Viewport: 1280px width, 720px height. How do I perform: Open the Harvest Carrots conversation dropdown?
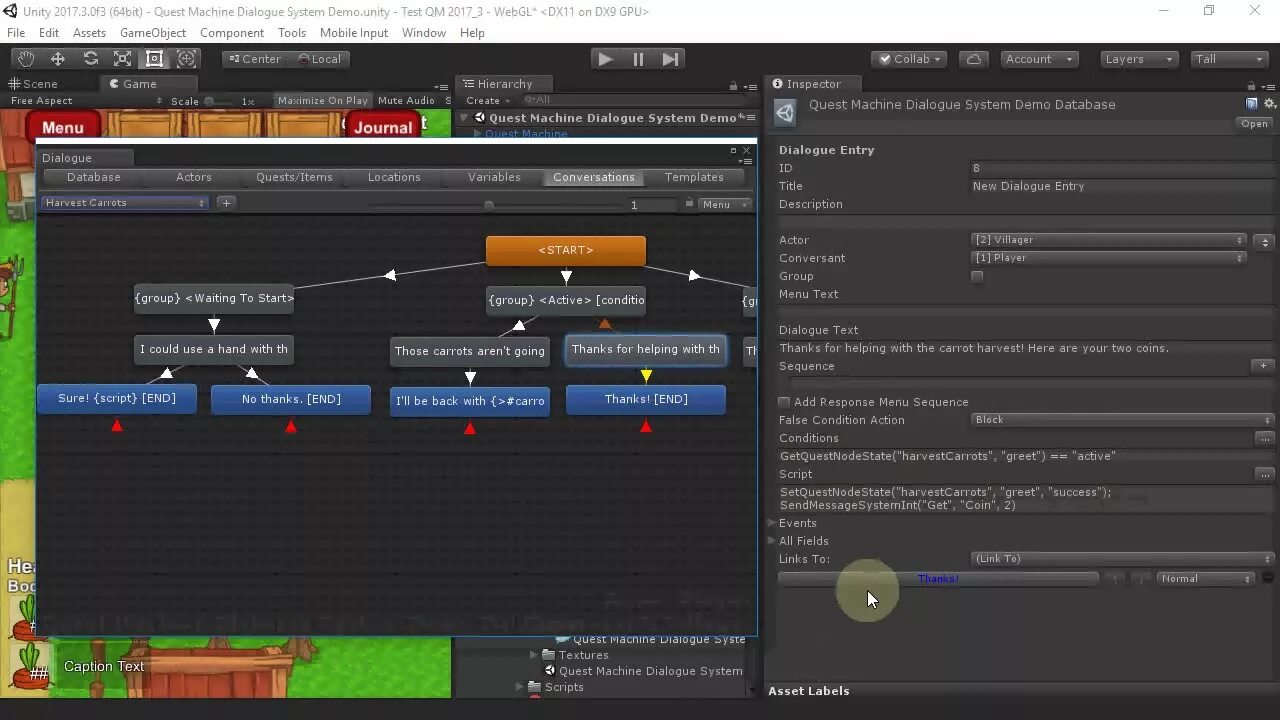coord(124,203)
